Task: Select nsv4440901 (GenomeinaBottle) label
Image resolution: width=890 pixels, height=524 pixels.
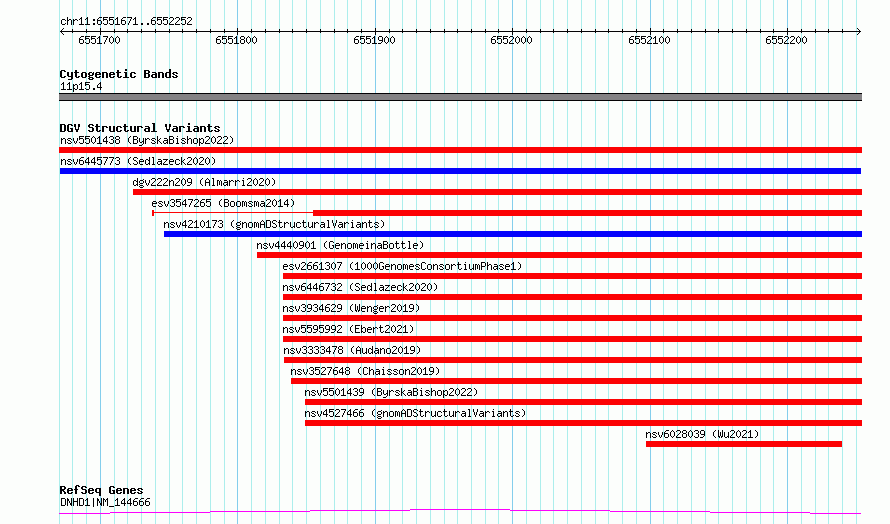Action: click(x=340, y=245)
